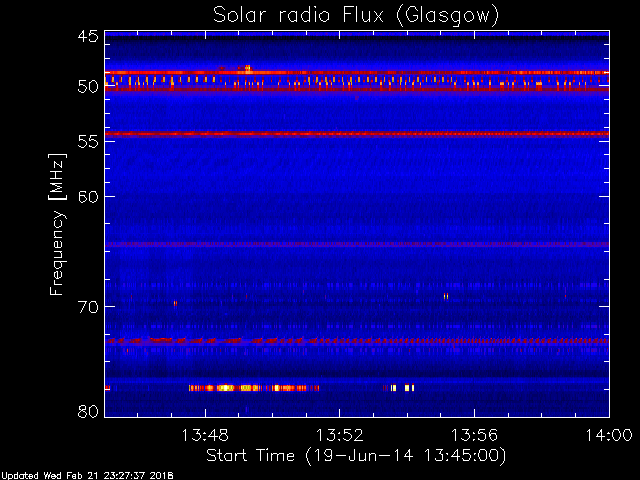
Task: Click the plot title "Solar radio Flux (Glasgow)"
Action: [356, 16]
